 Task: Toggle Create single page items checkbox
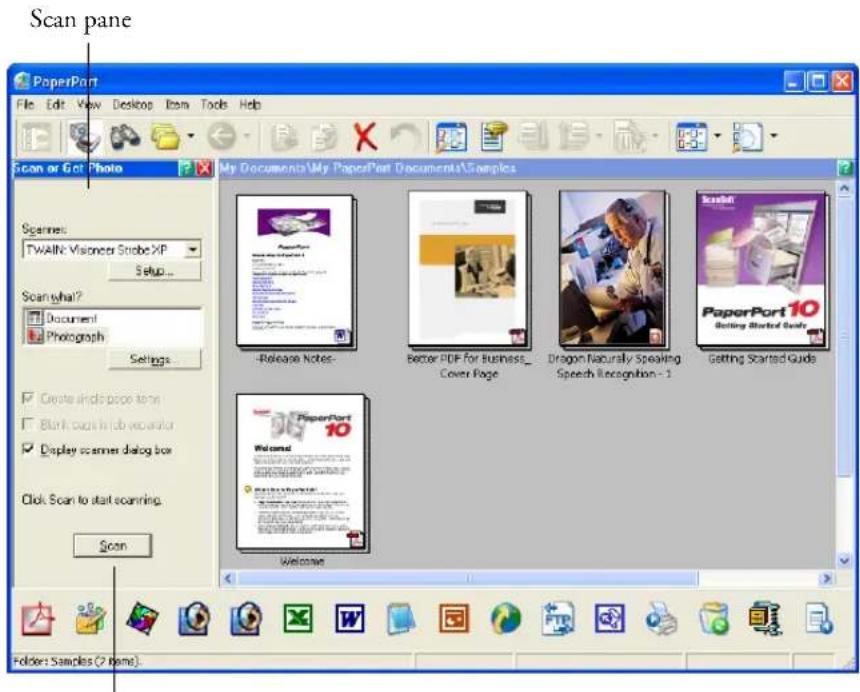(x=28, y=398)
